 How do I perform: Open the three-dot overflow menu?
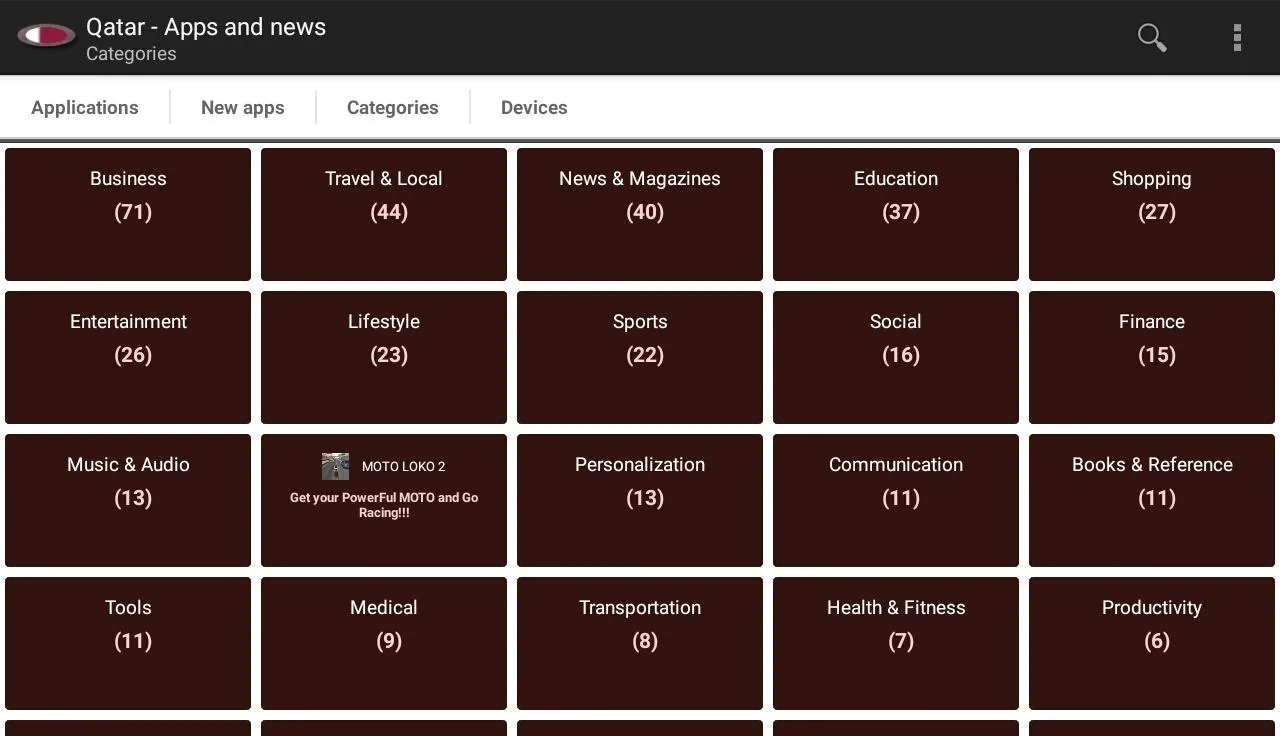tap(1237, 38)
